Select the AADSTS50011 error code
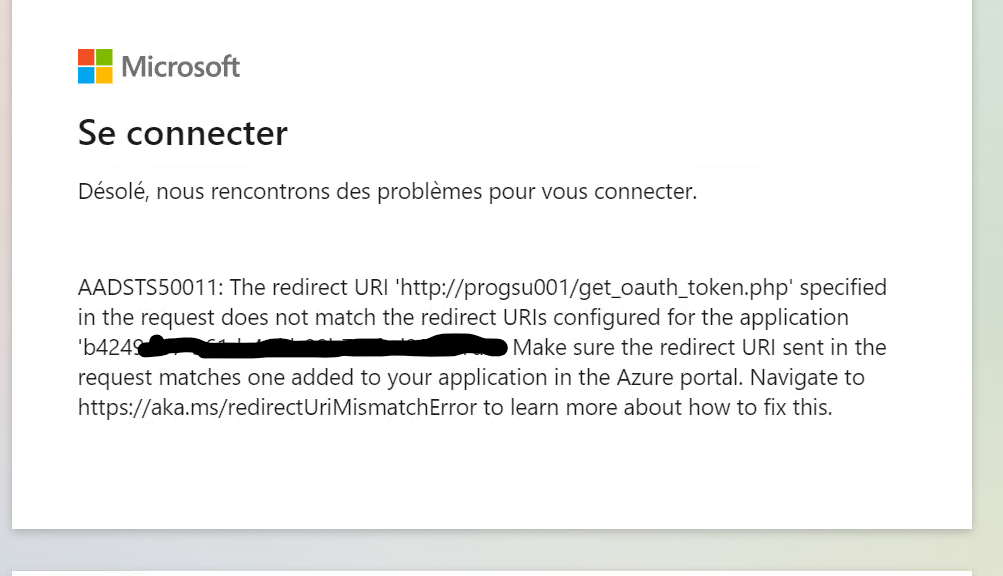This screenshot has width=1003, height=576. 150,287
